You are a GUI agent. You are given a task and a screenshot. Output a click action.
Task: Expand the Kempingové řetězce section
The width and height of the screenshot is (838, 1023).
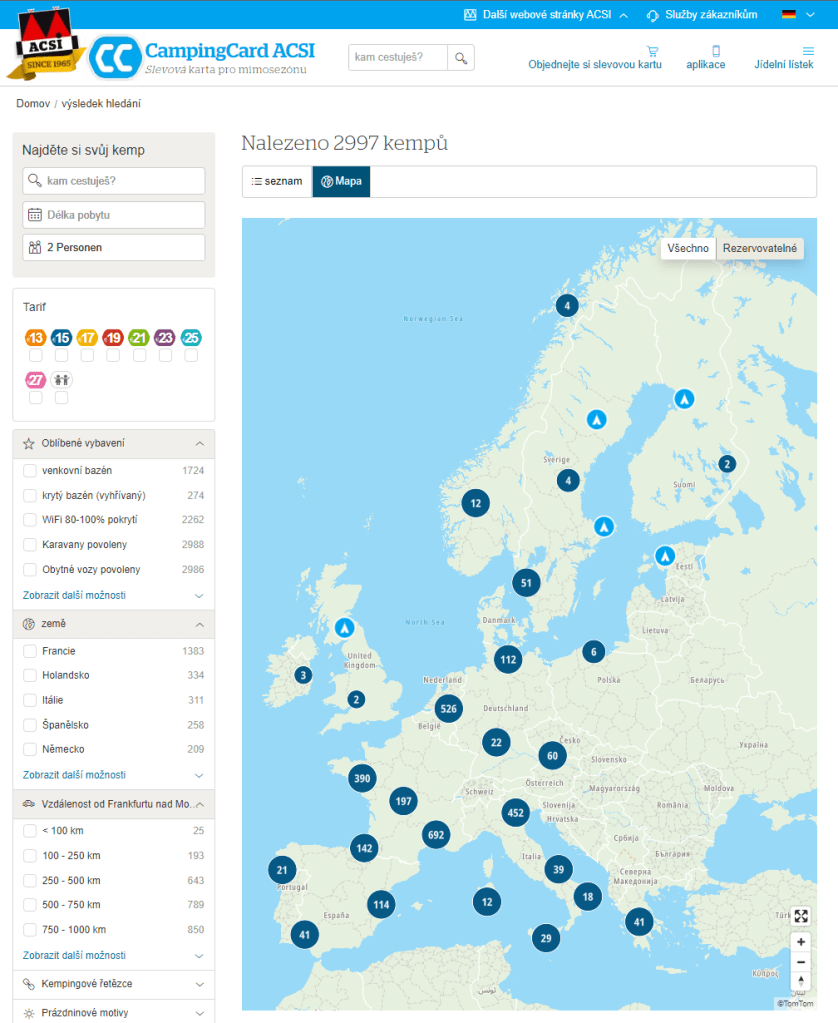[x=113, y=984]
